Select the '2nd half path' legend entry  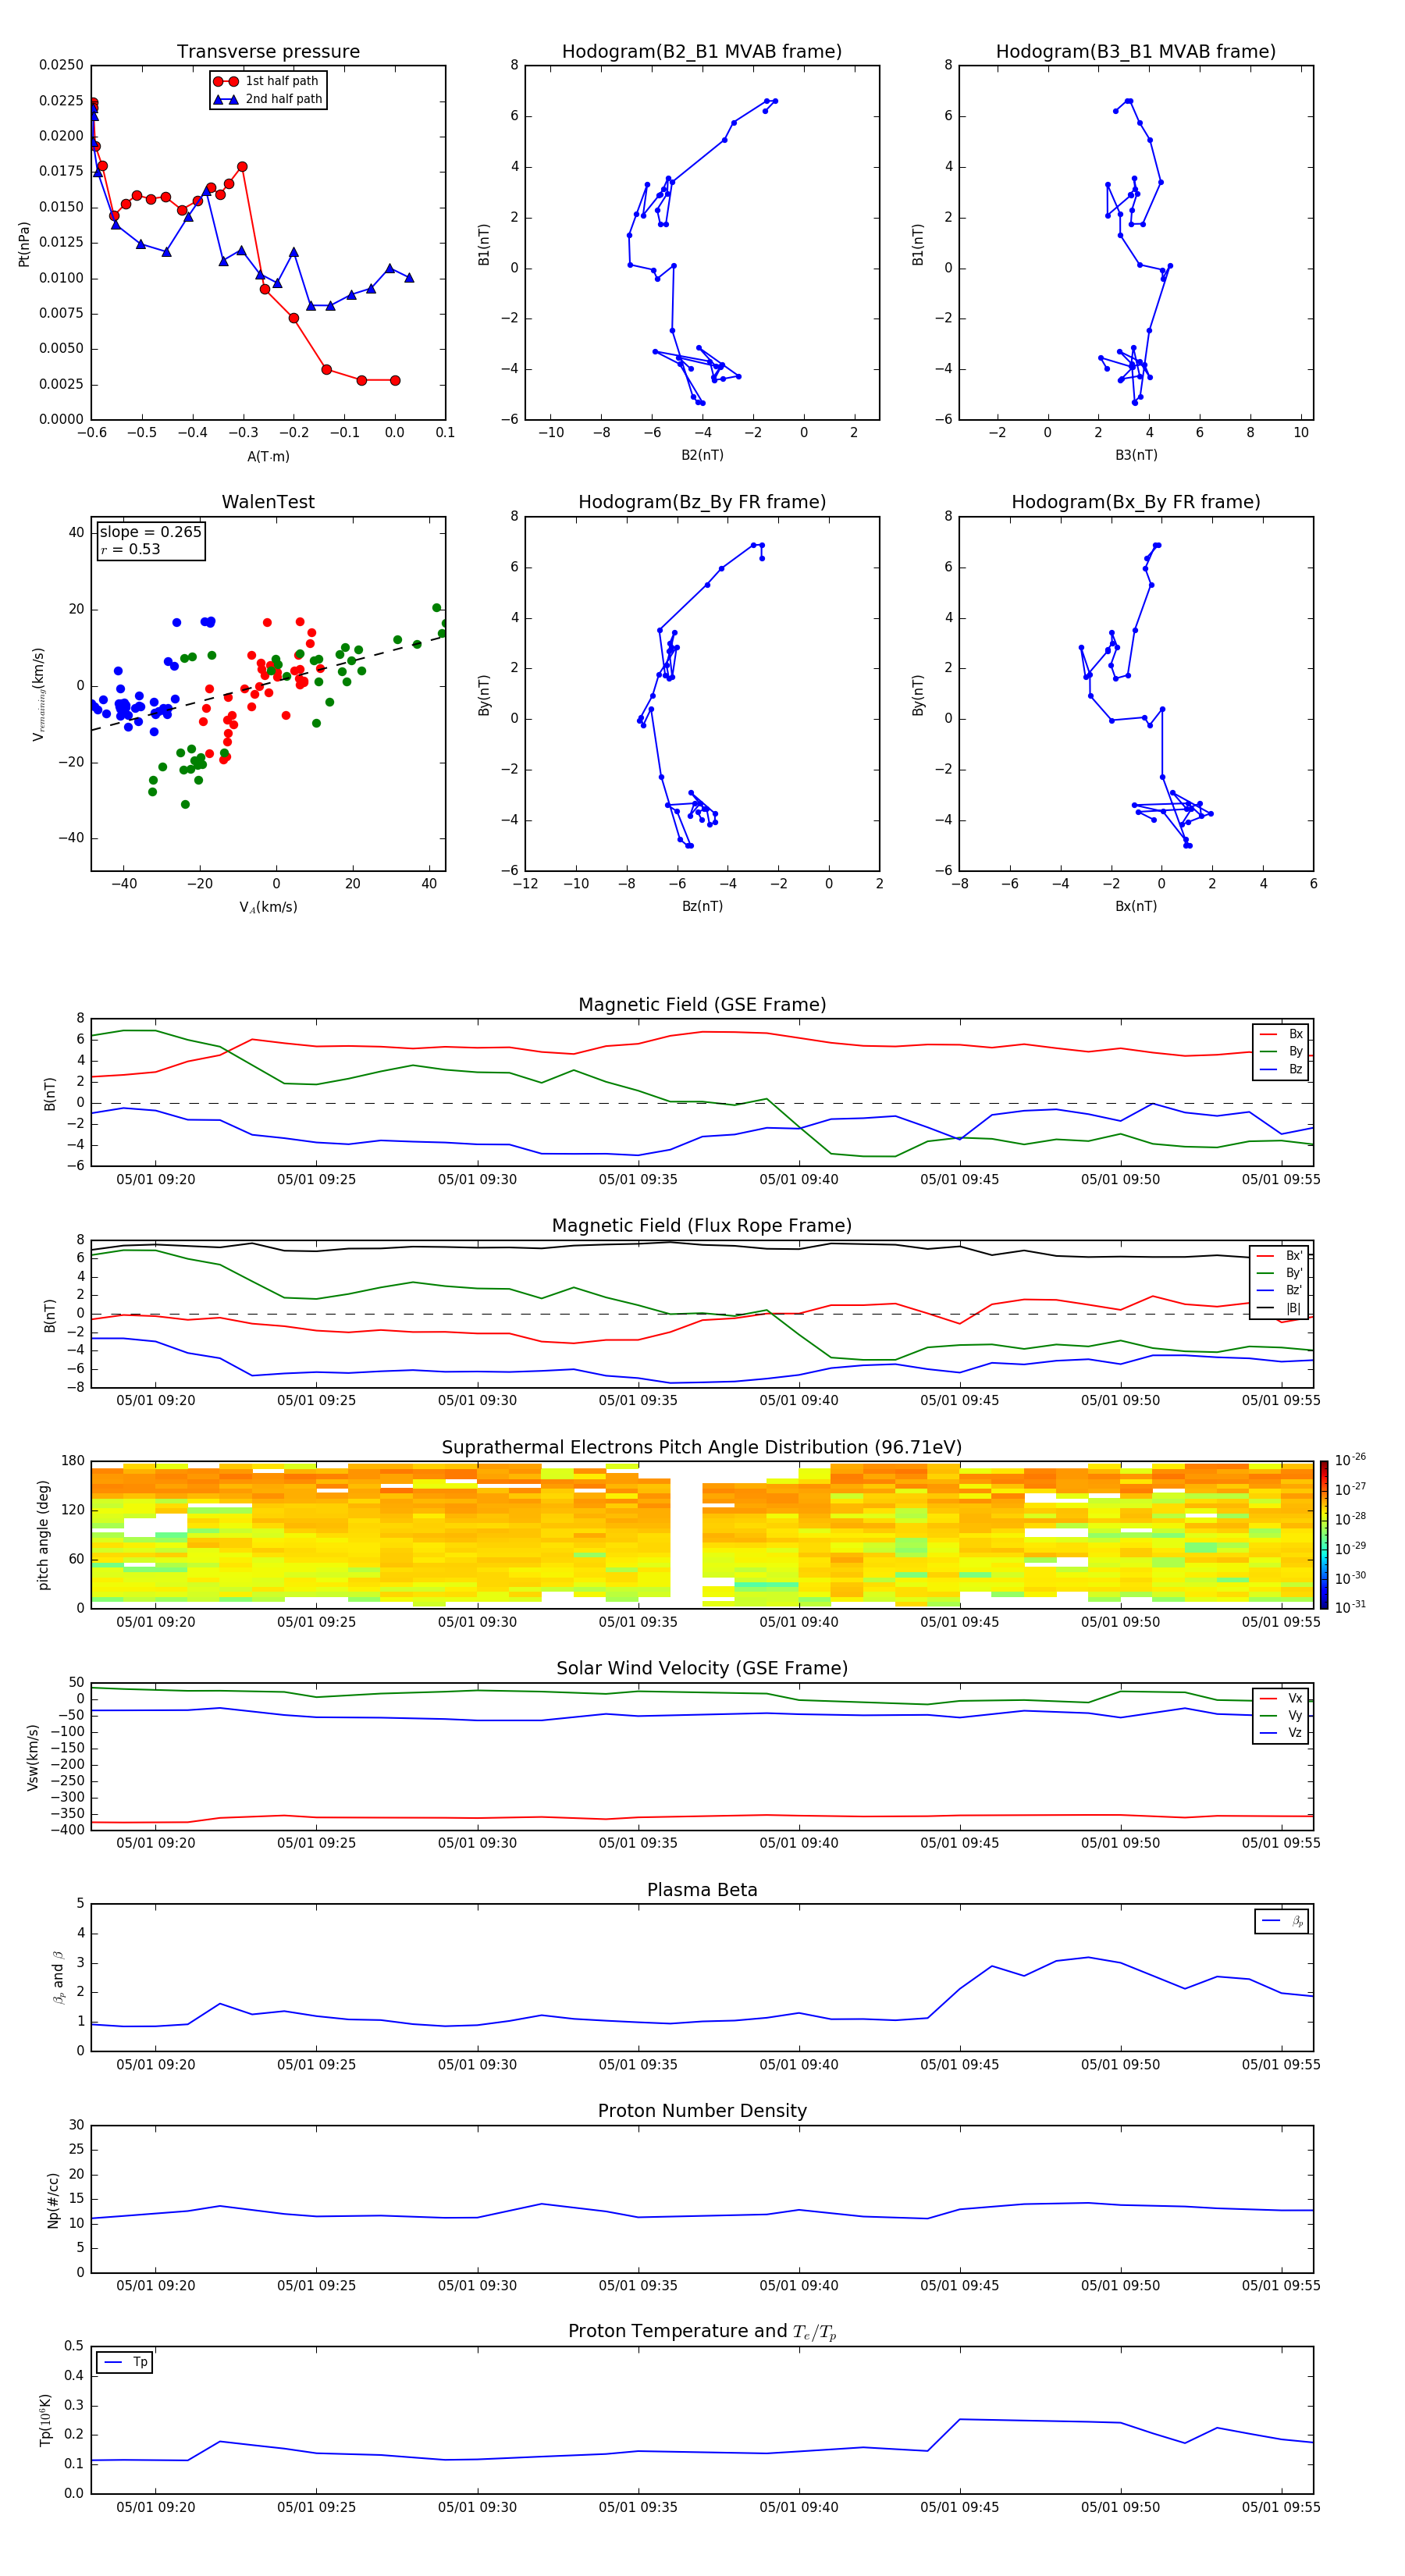coord(269,99)
